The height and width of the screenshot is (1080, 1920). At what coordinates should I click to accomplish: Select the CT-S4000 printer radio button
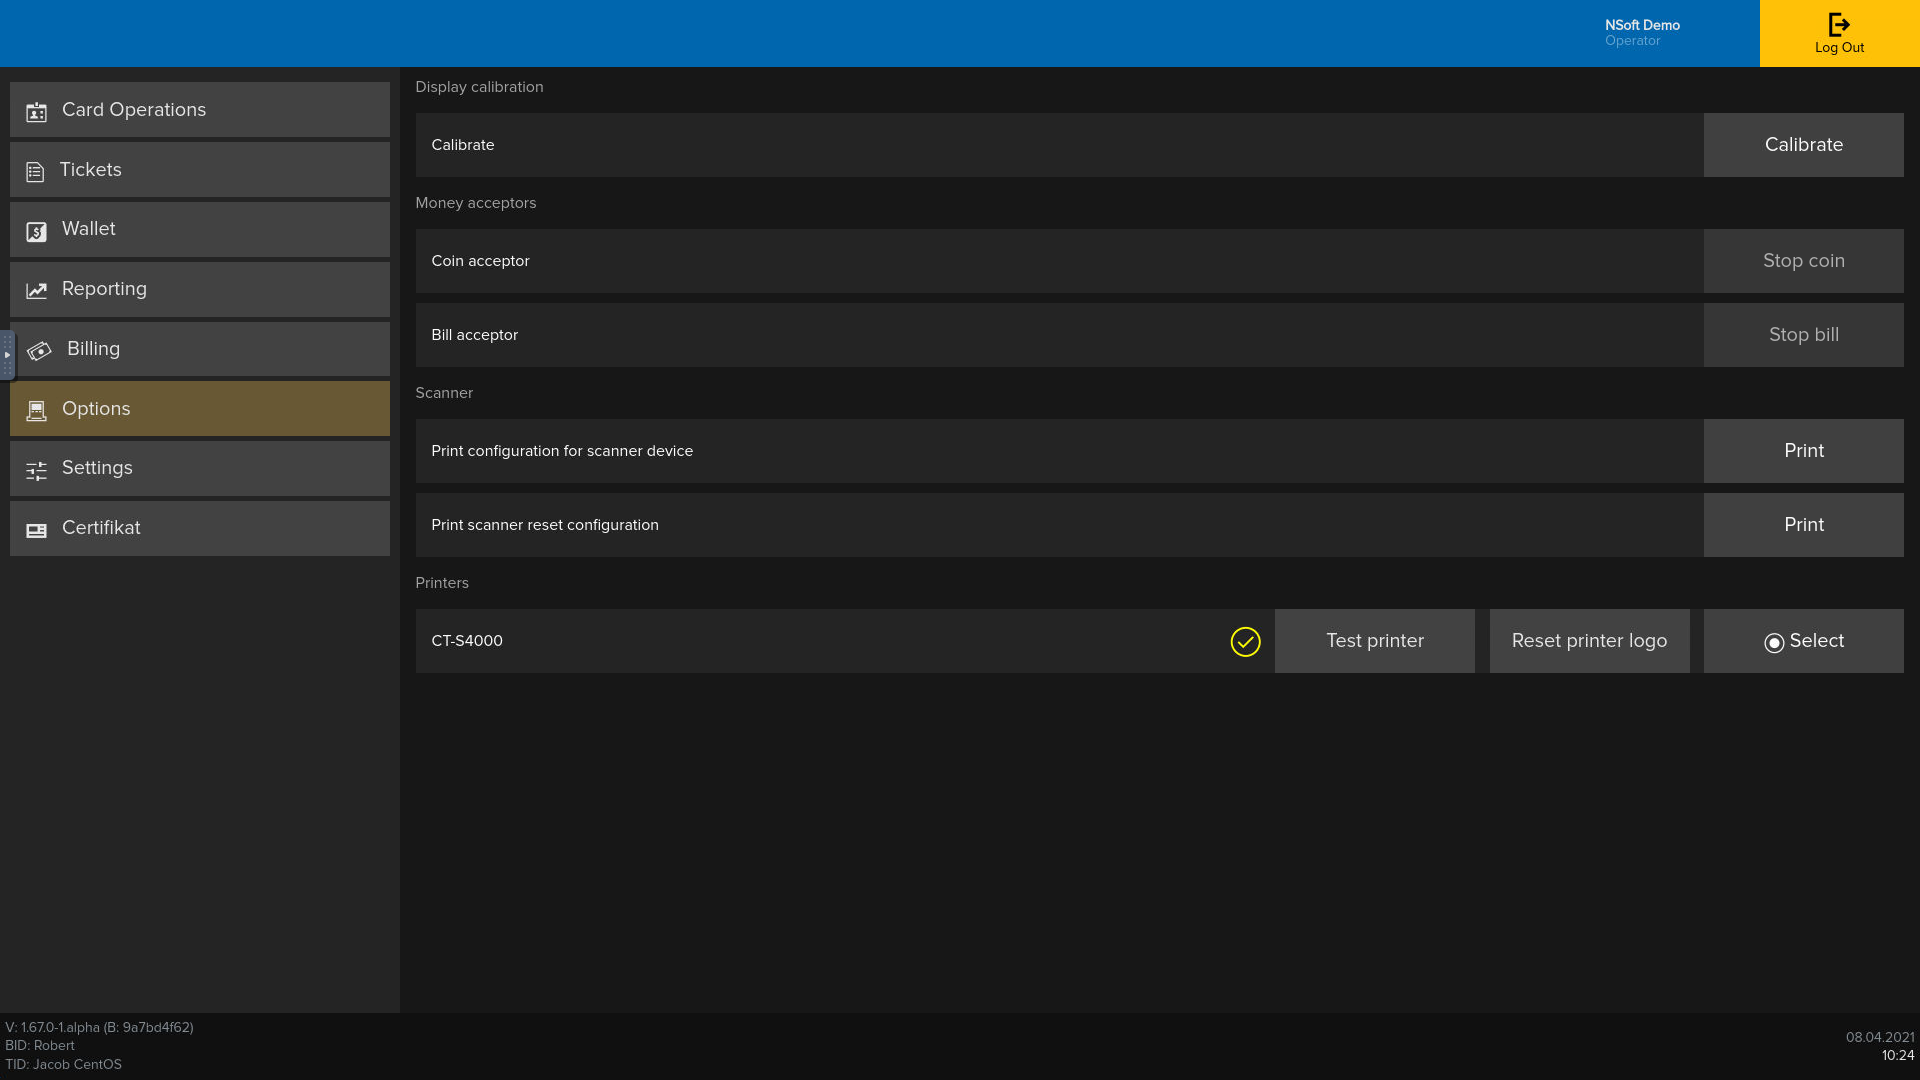(x=1774, y=641)
